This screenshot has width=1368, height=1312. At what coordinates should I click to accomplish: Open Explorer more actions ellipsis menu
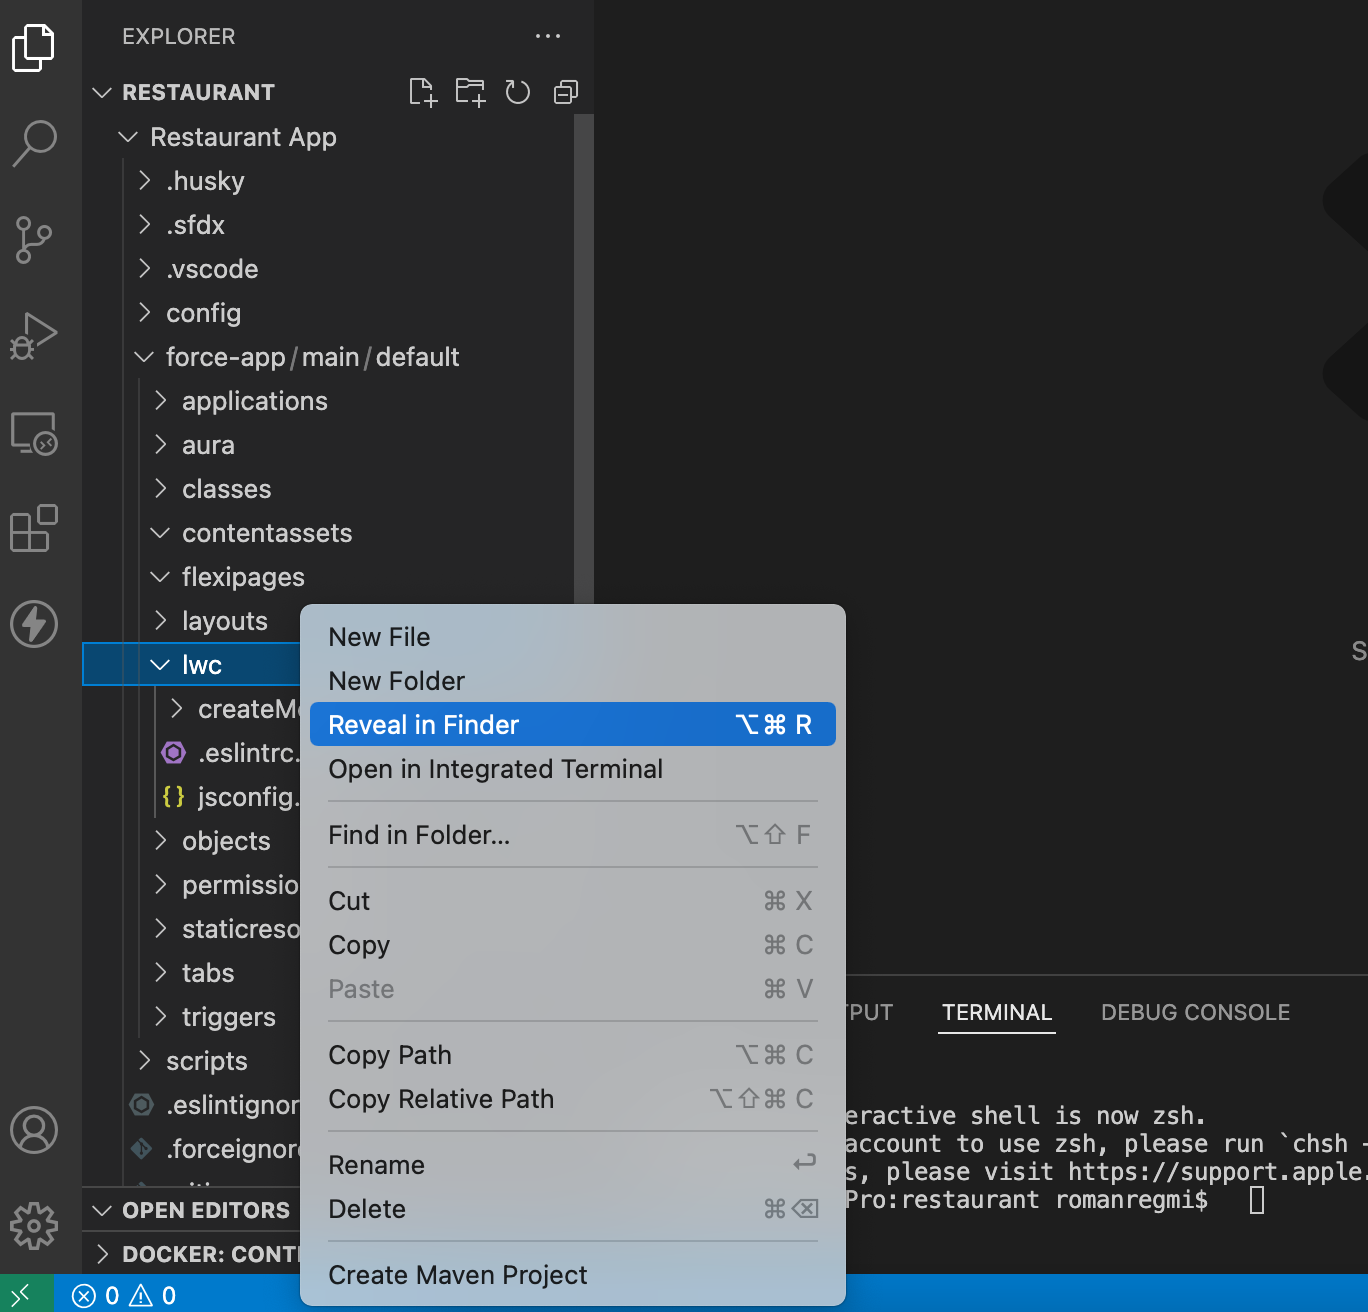point(548,36)
